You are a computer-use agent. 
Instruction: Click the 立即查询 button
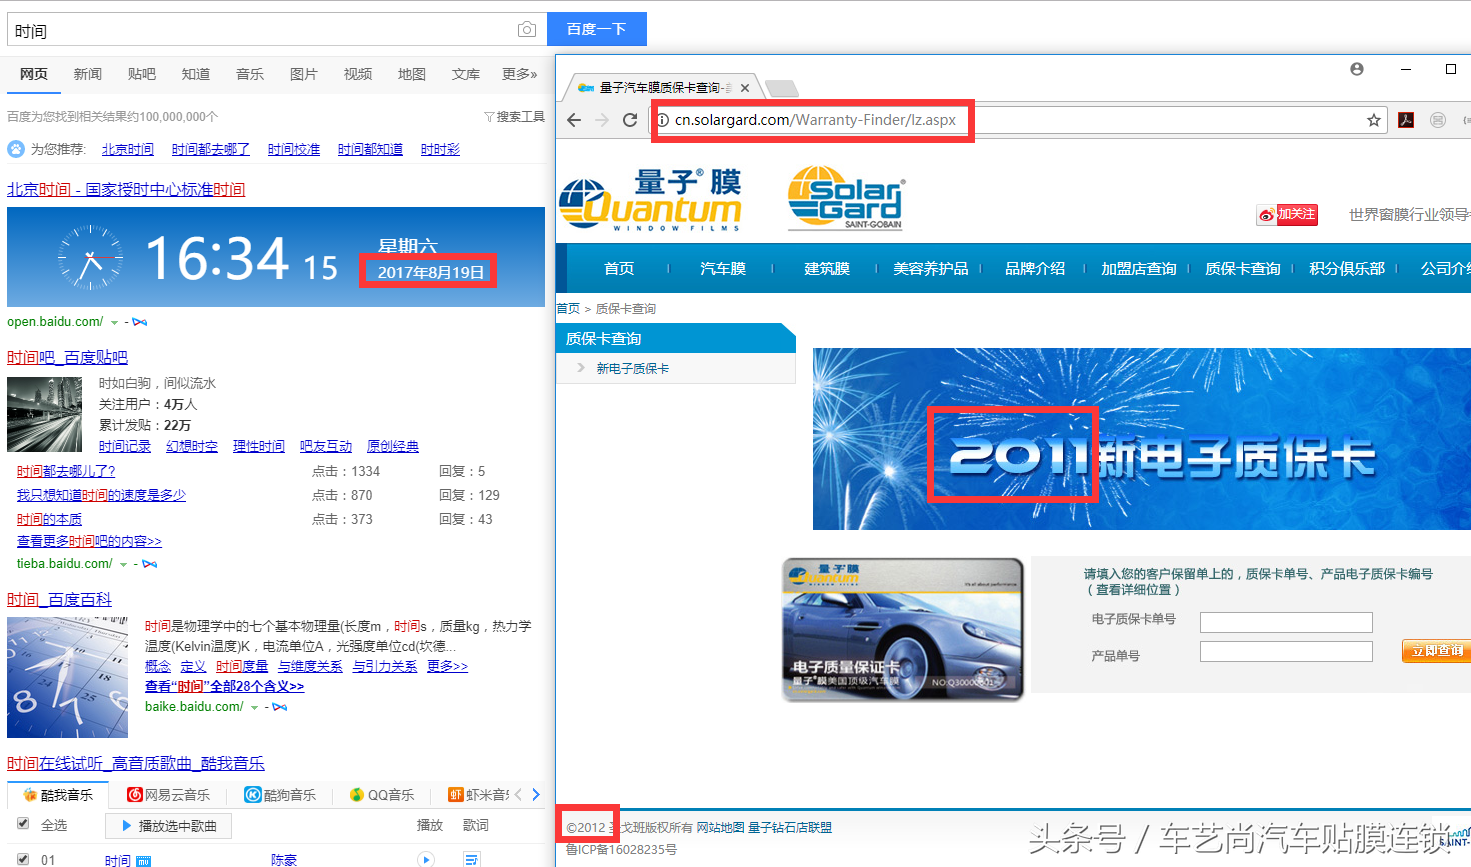click(x=1436, y=651)
